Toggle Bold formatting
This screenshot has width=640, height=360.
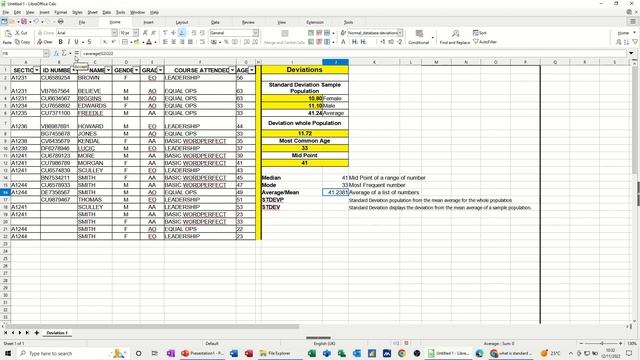click(60, 42)
